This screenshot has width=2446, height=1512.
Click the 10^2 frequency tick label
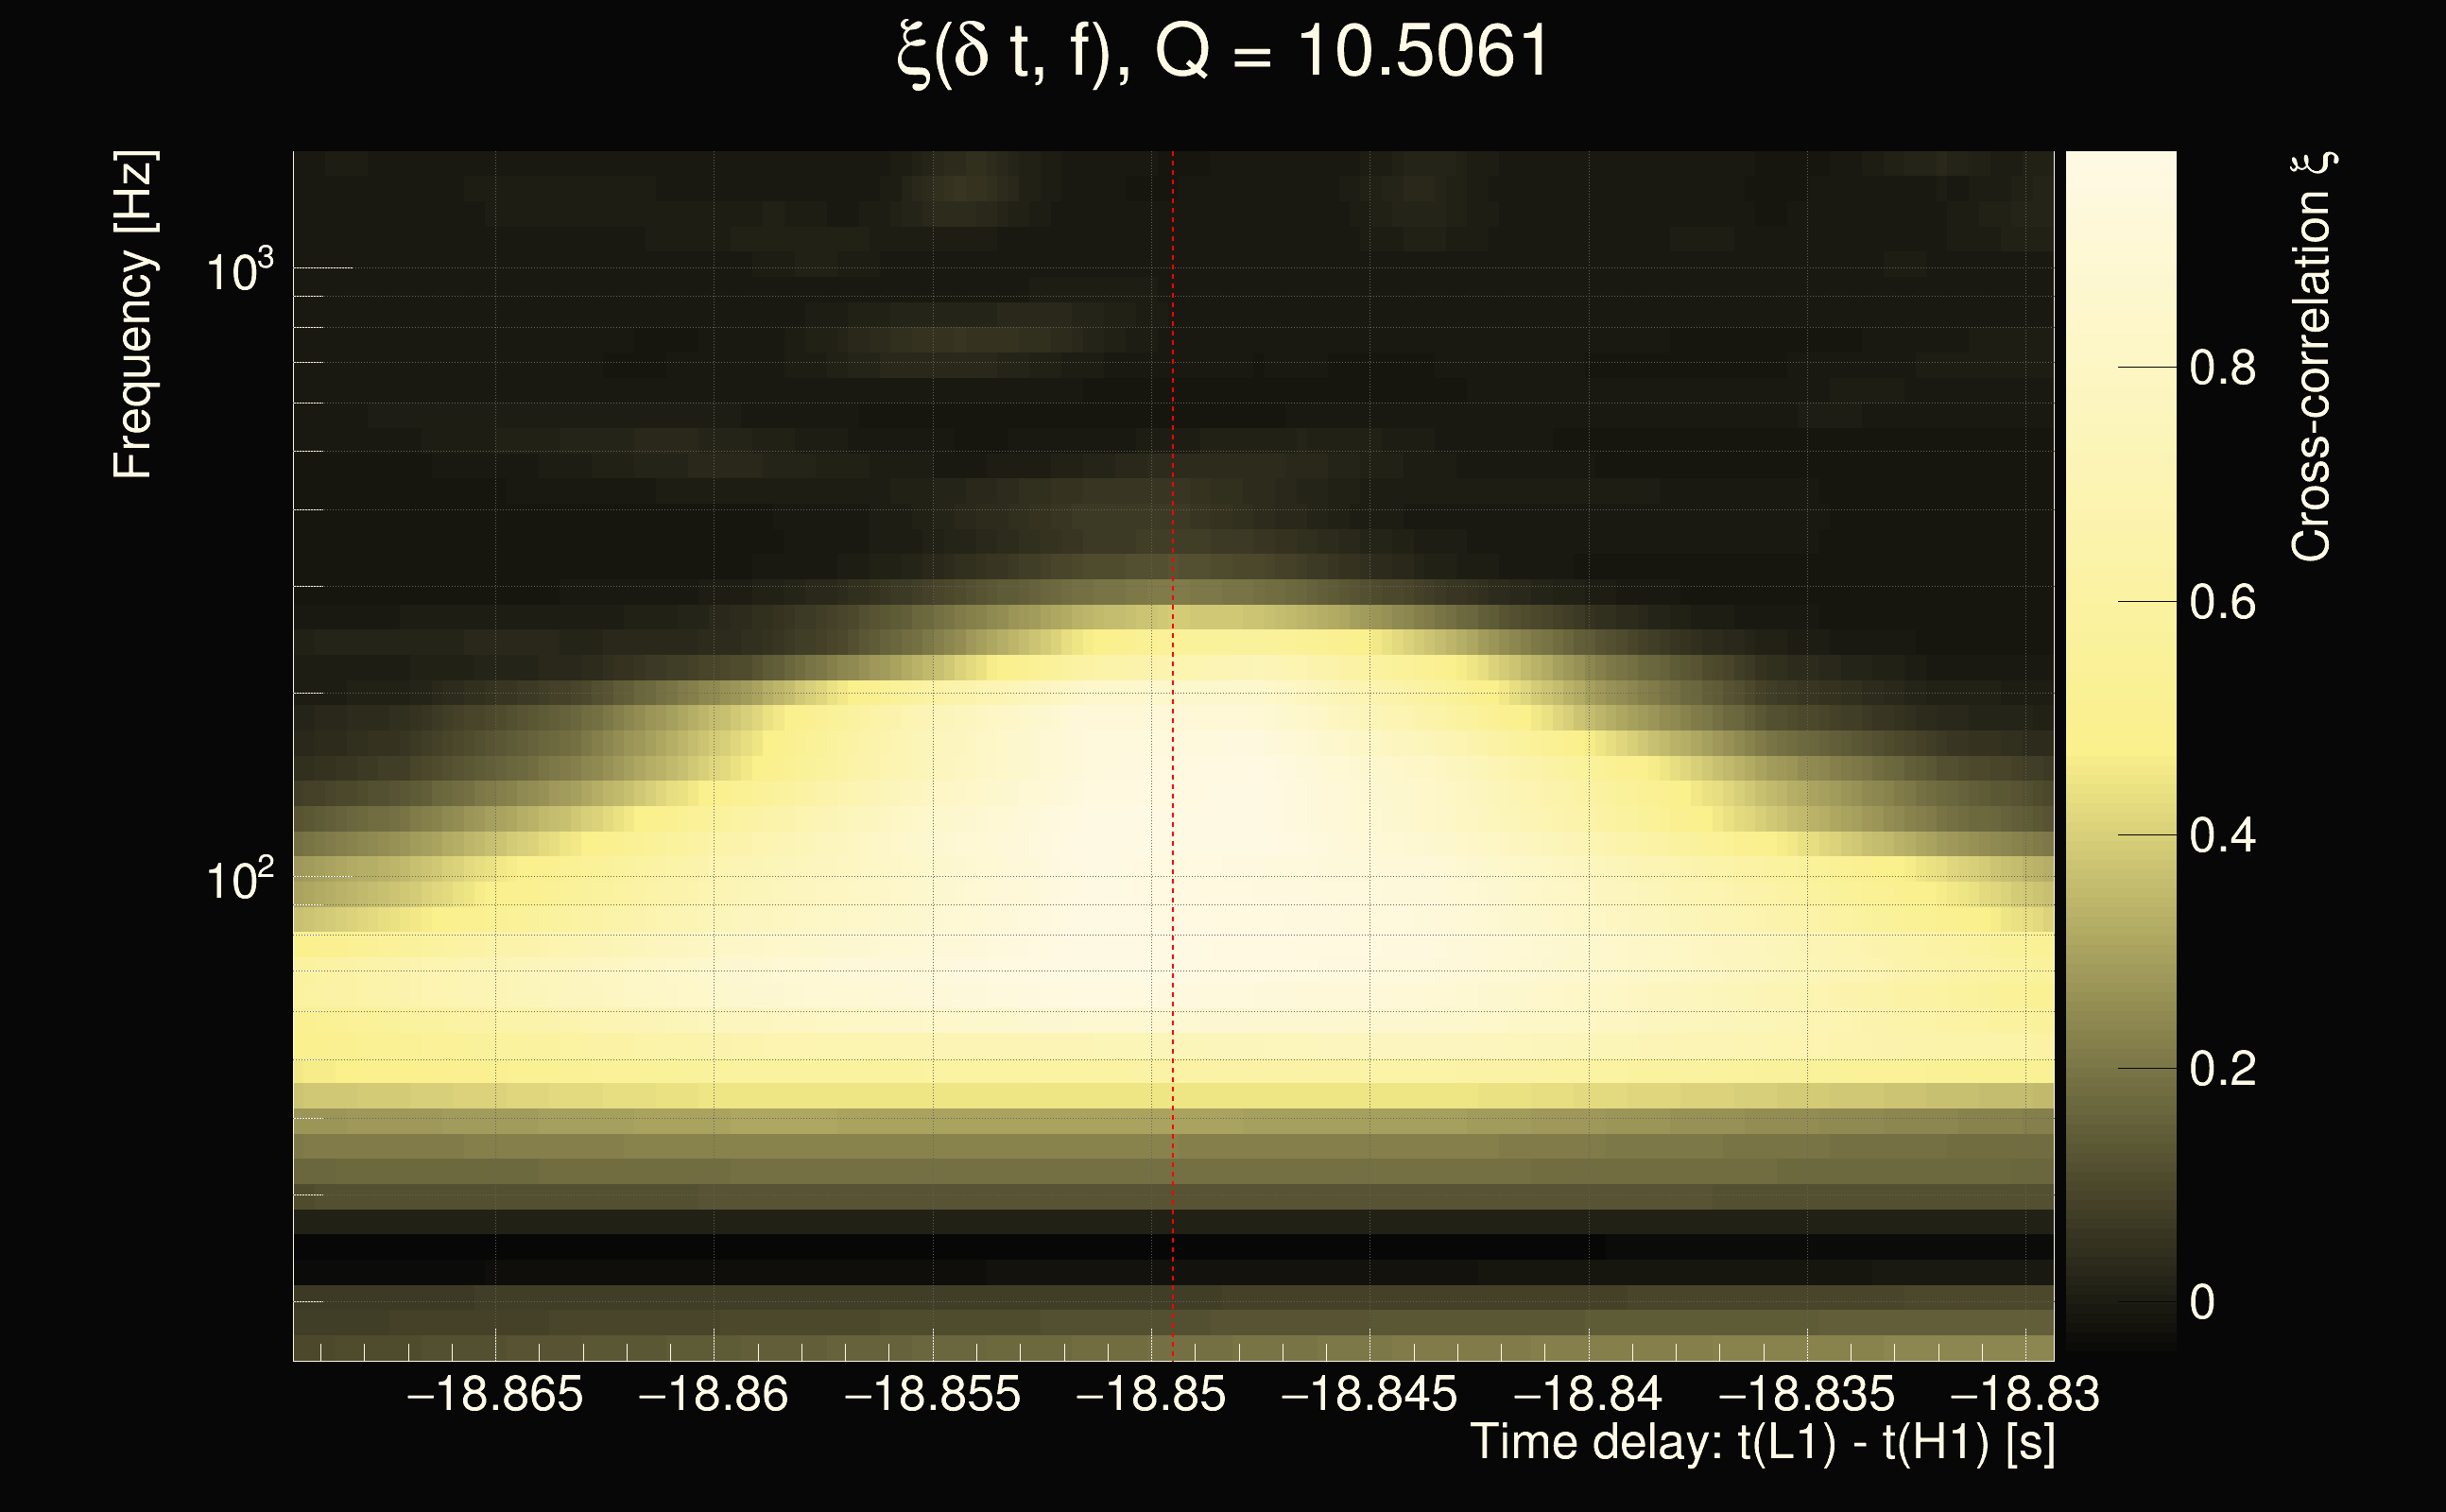[239, 880]
